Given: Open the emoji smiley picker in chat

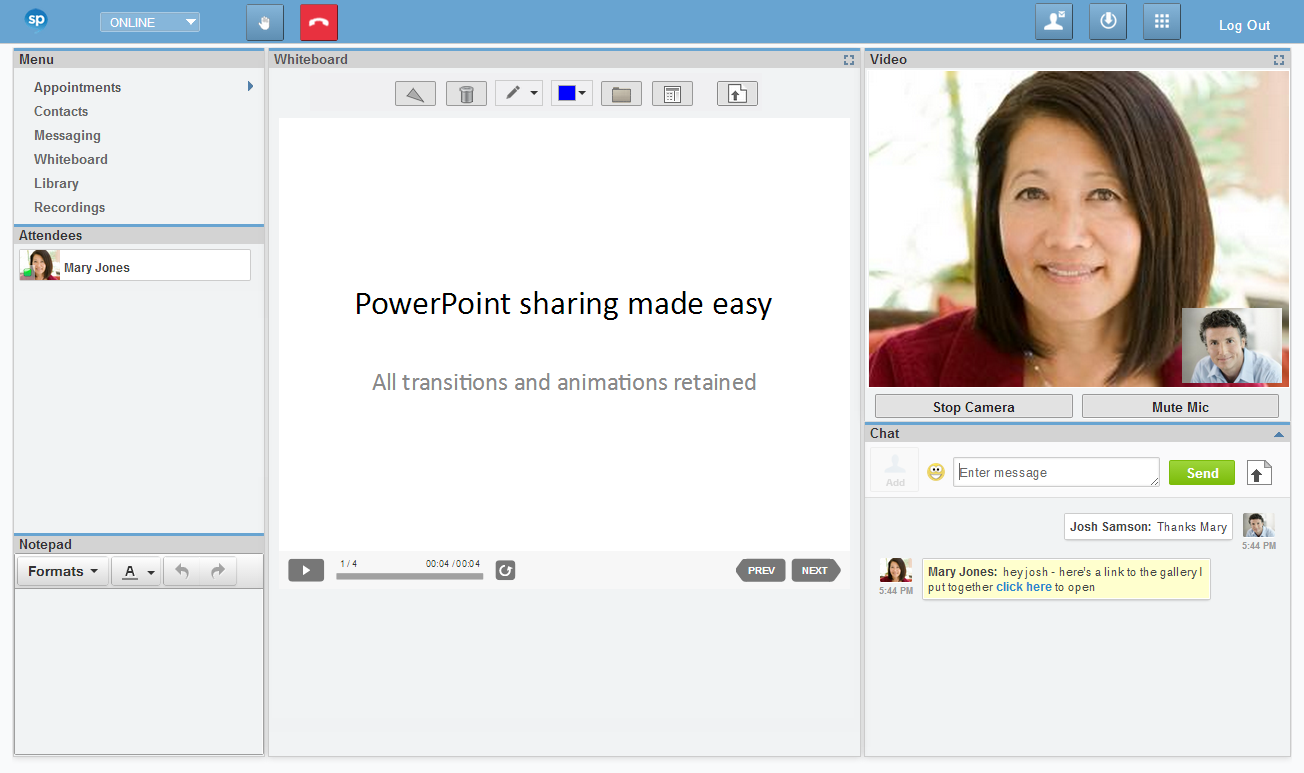Looking at the screenshot, I should tap(936, 472).
